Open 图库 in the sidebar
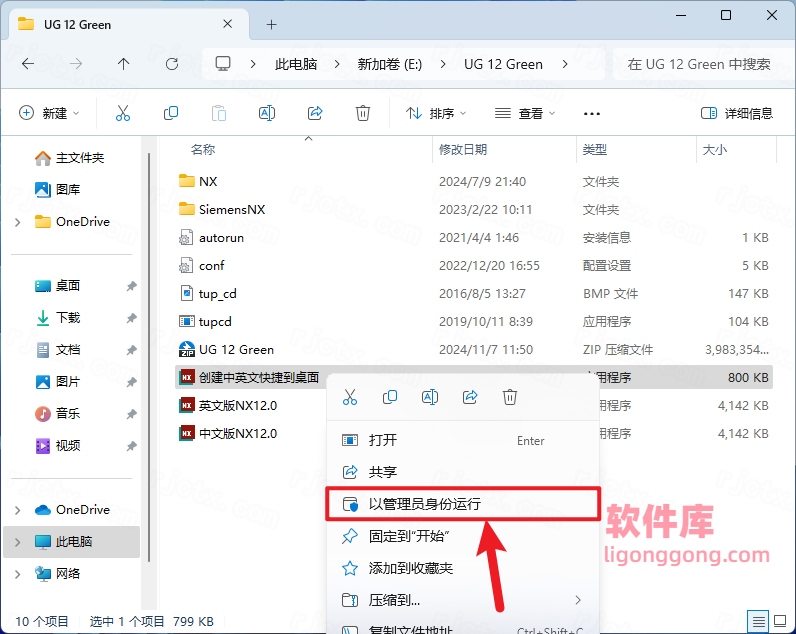This screenshot has height=634, width=796. point(57,189)
